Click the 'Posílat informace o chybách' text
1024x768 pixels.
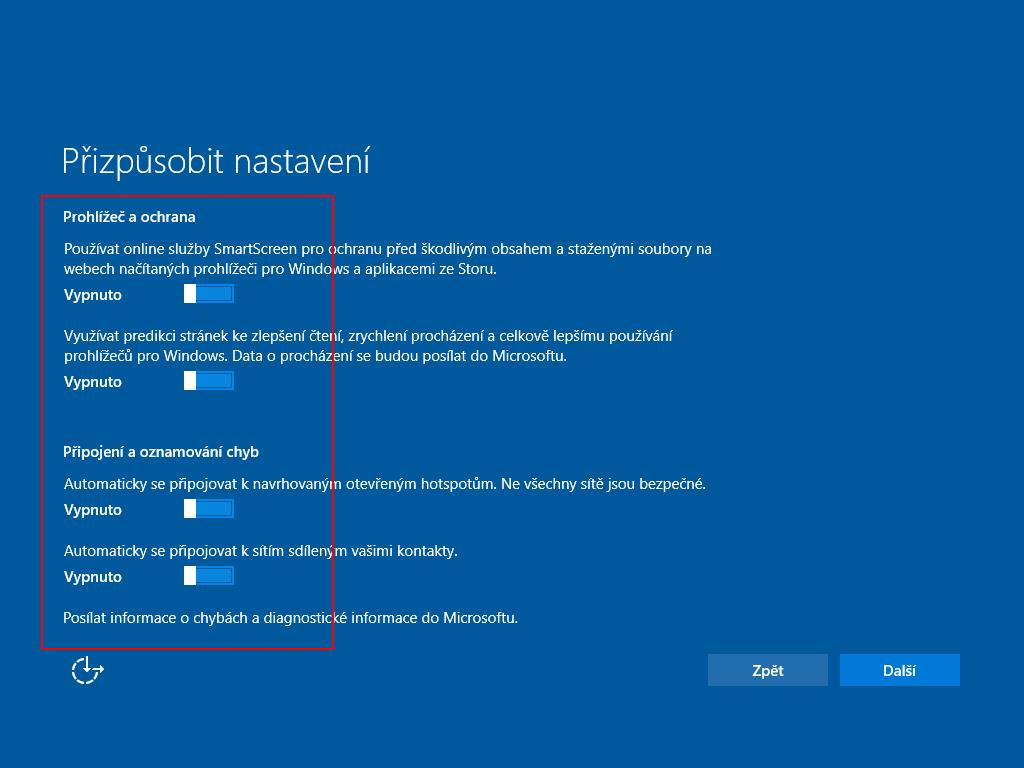(x=290, y=618)
